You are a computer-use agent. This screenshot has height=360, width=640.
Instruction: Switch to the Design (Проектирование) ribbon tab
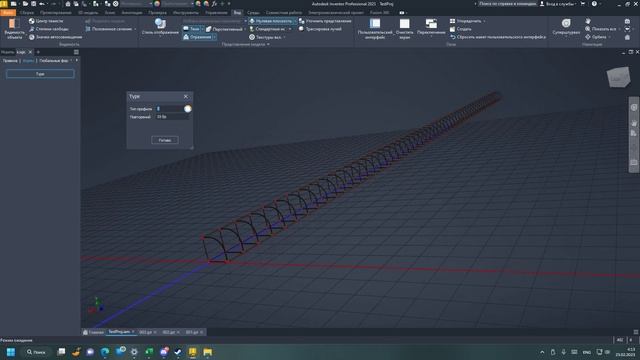pos(56,13)
